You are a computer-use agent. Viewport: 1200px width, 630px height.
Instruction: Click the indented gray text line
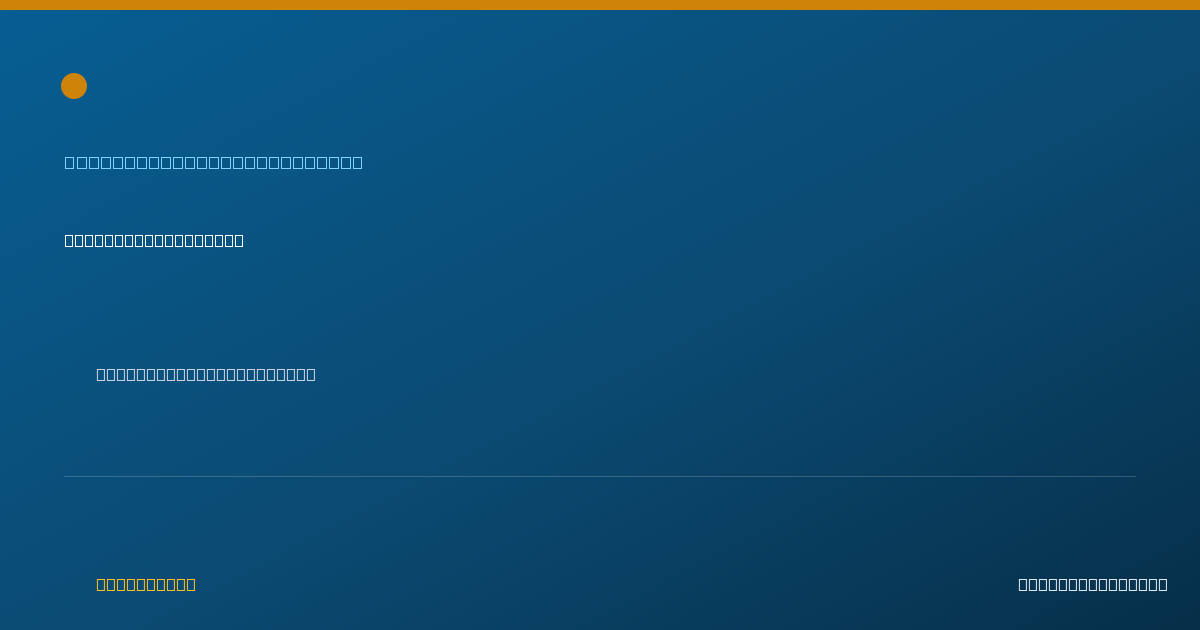(x=206, y=374)
